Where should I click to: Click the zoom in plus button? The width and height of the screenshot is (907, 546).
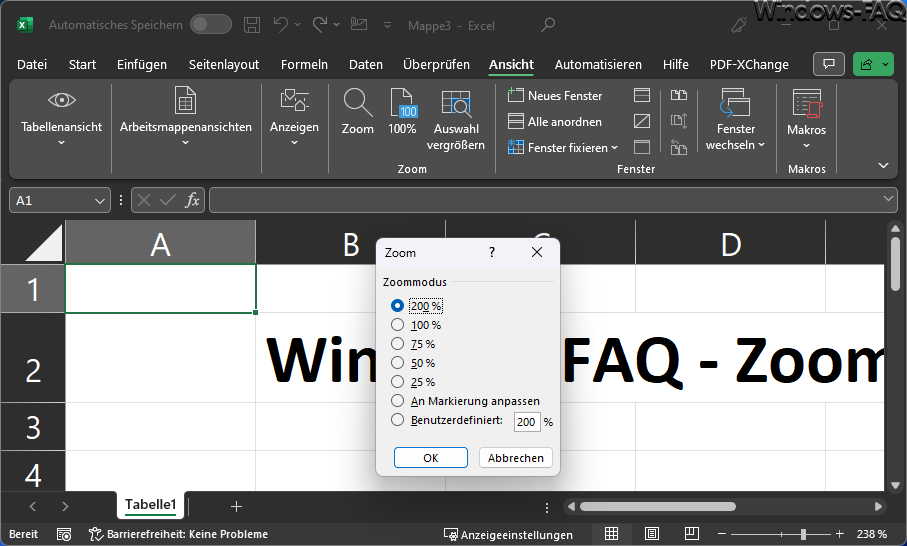pos(839,534)
